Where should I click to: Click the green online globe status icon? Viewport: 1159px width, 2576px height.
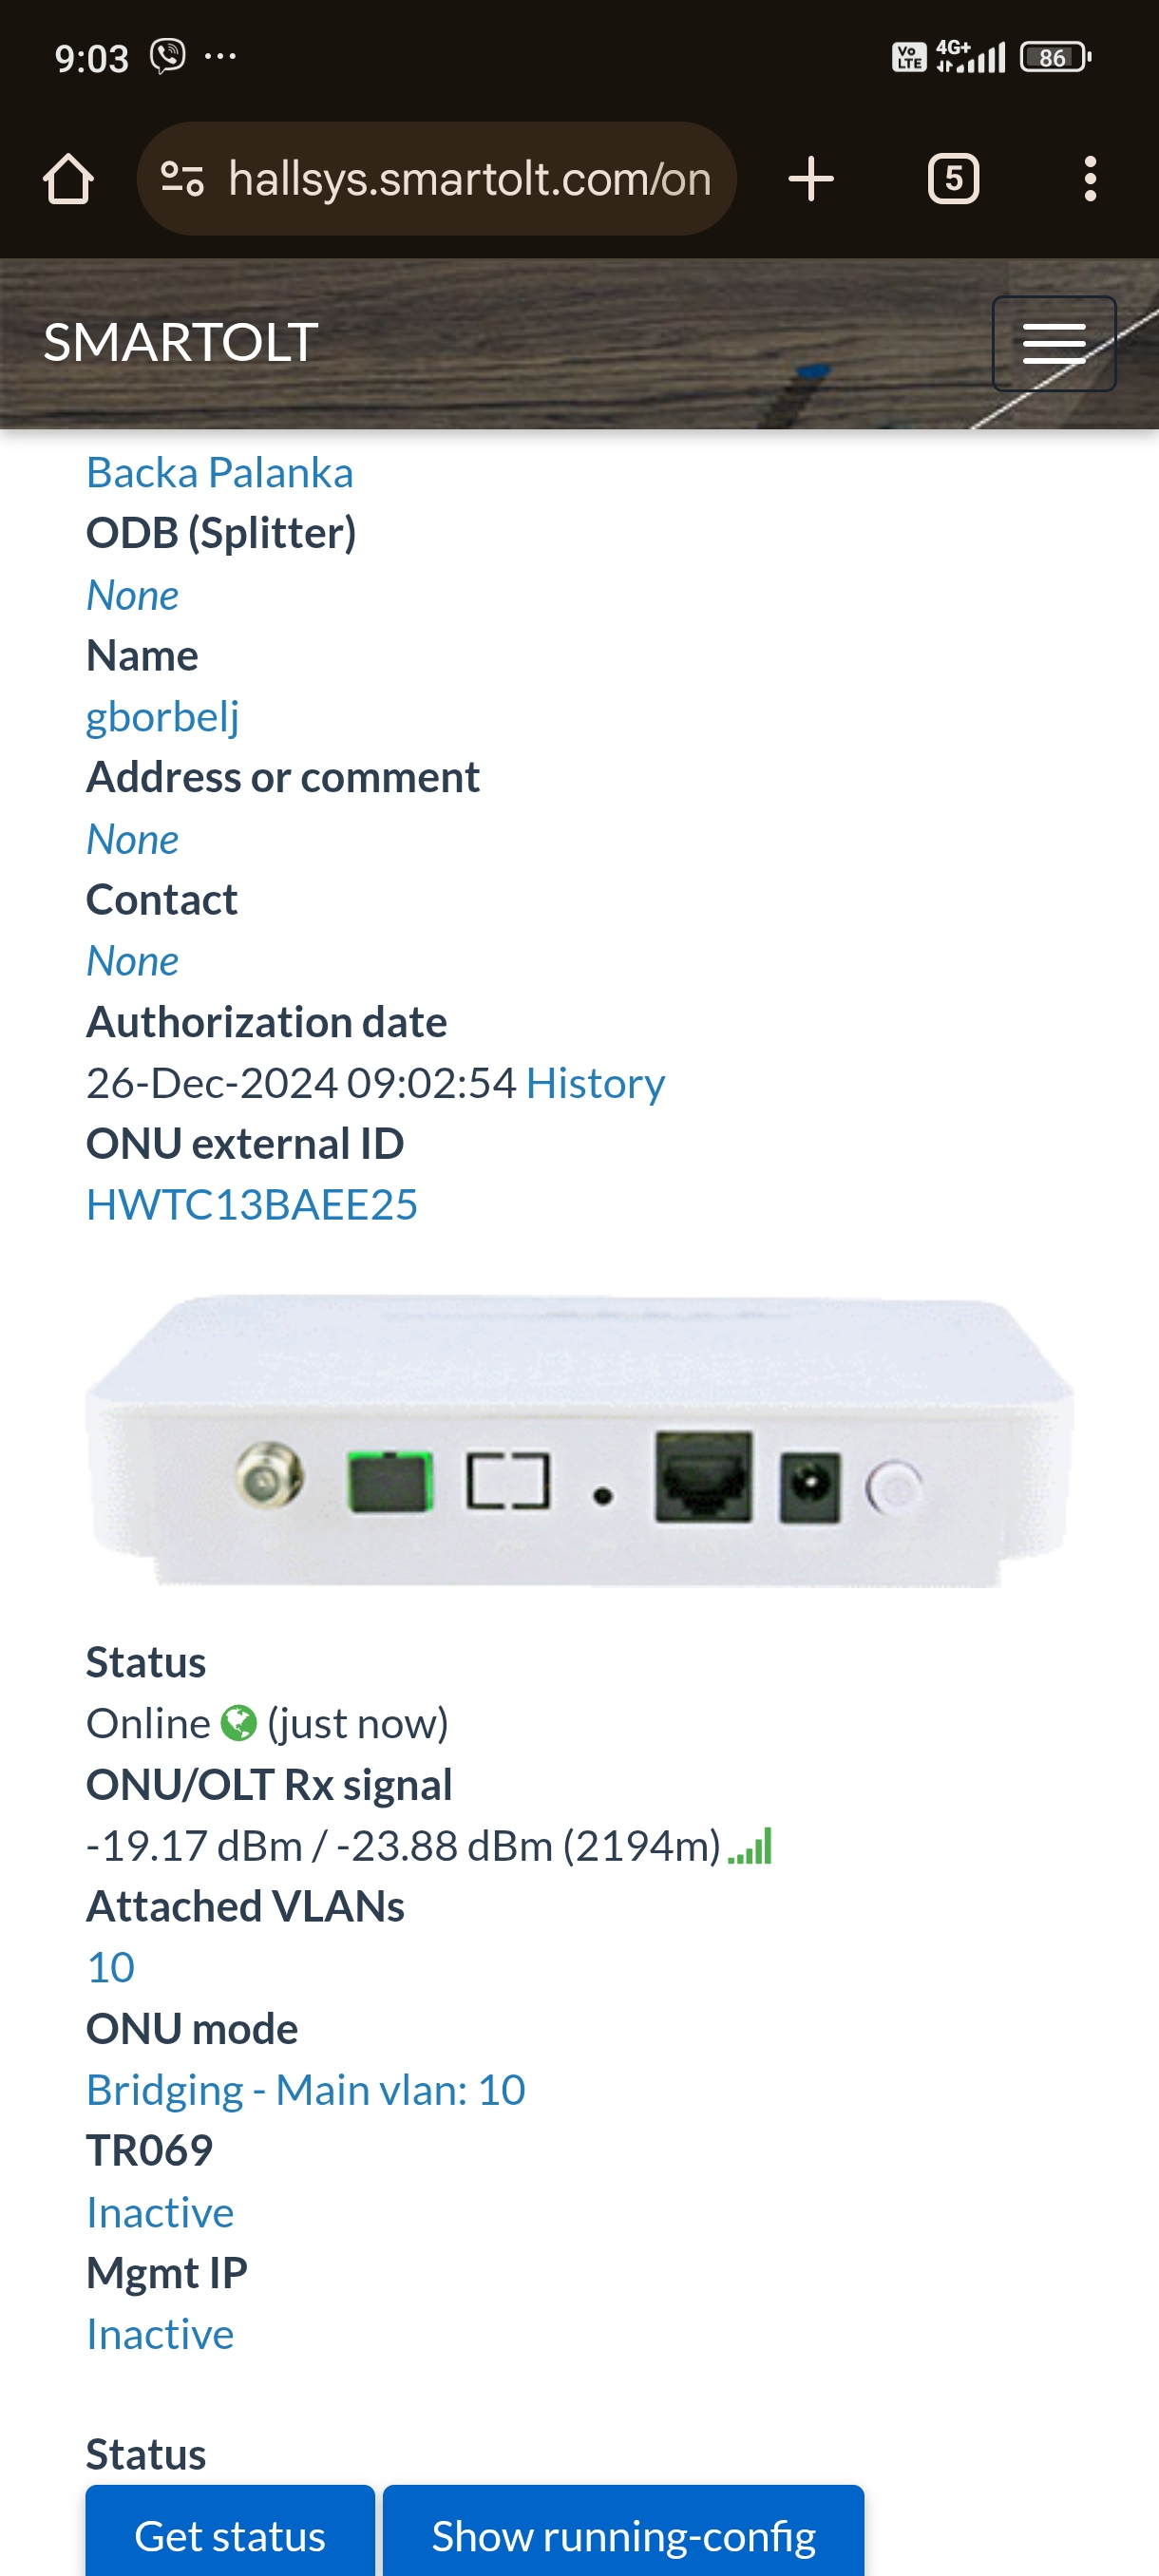tap(238, 1723)
